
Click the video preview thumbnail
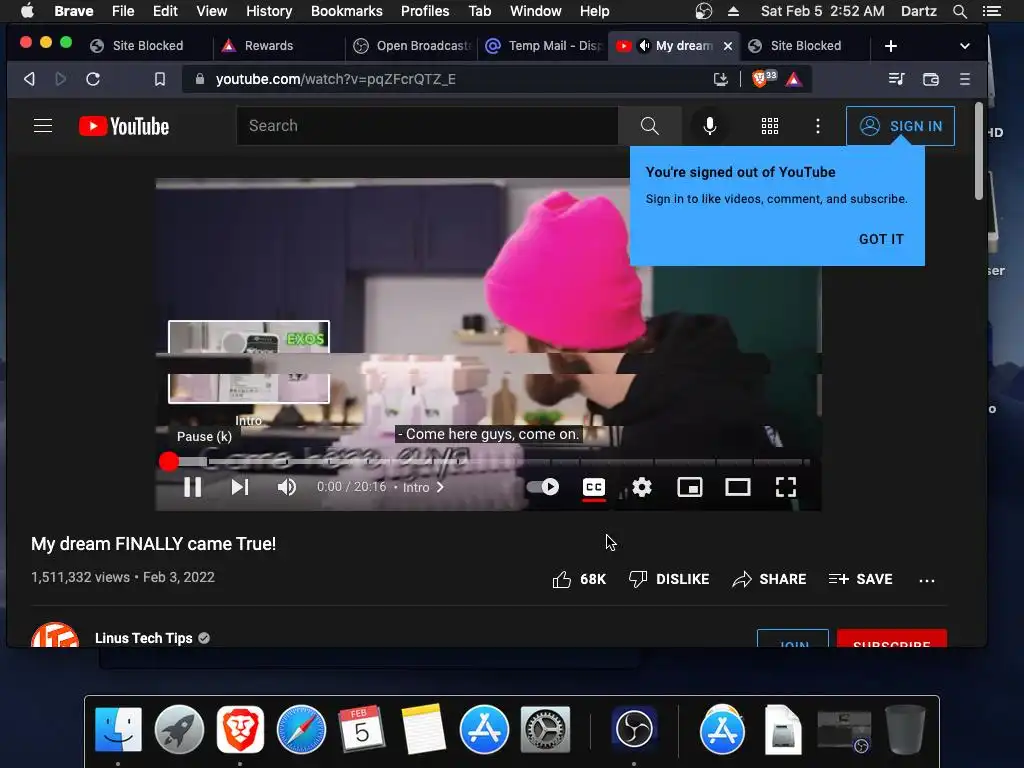249,362
